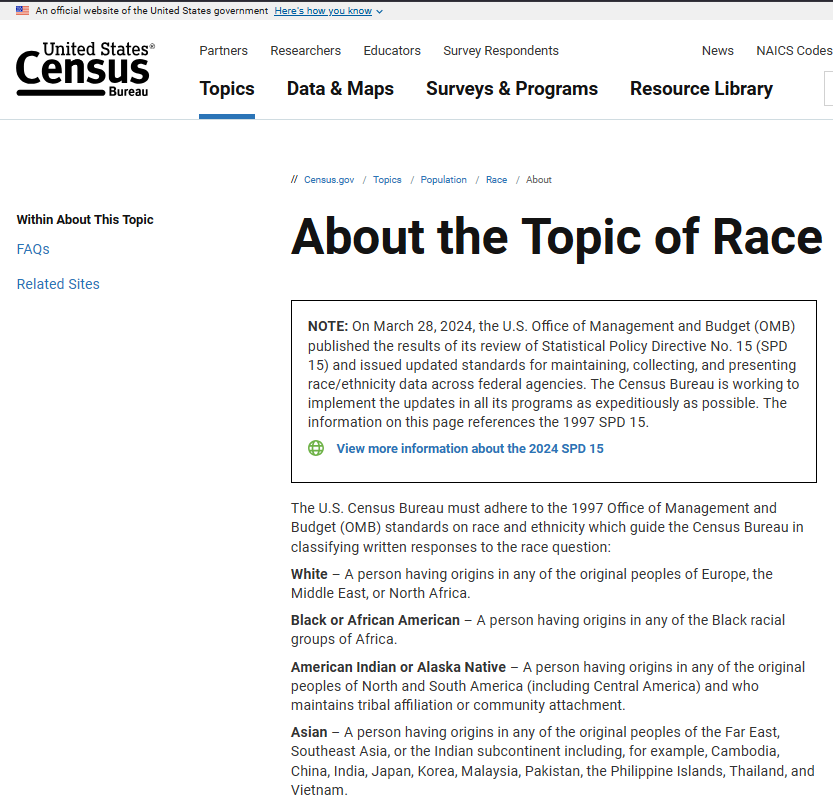Click the "American Indian or Alaska Native" term
The height and width of the screenshot is (805, 833).
(398, 667)
